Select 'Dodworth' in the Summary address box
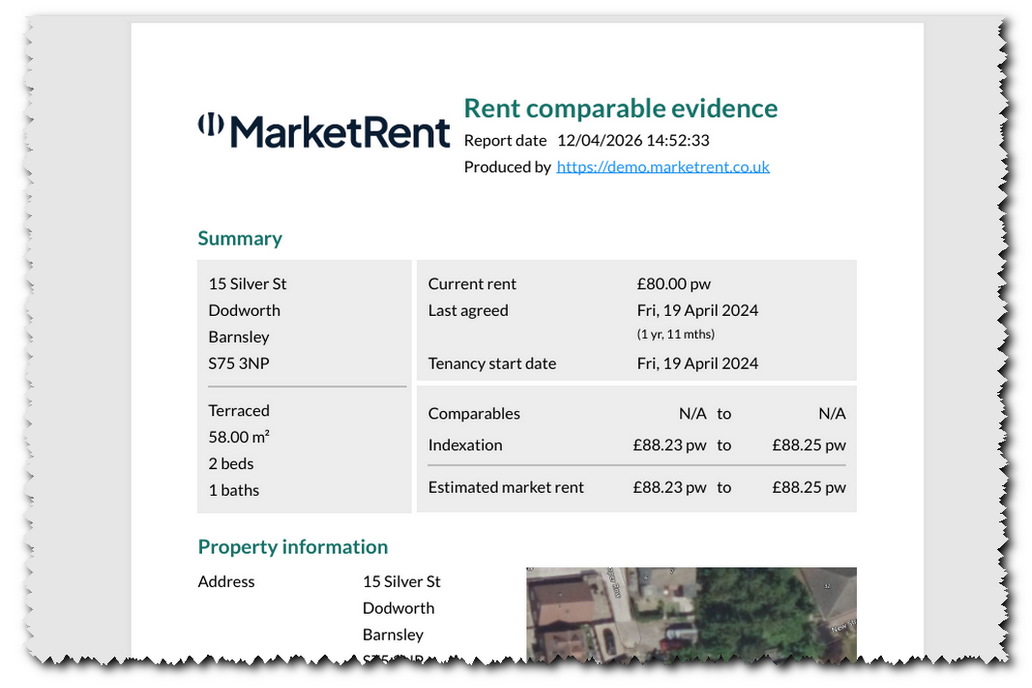Image resolution: width=1032 pixels, height=688 pixels. click(244, 310)
